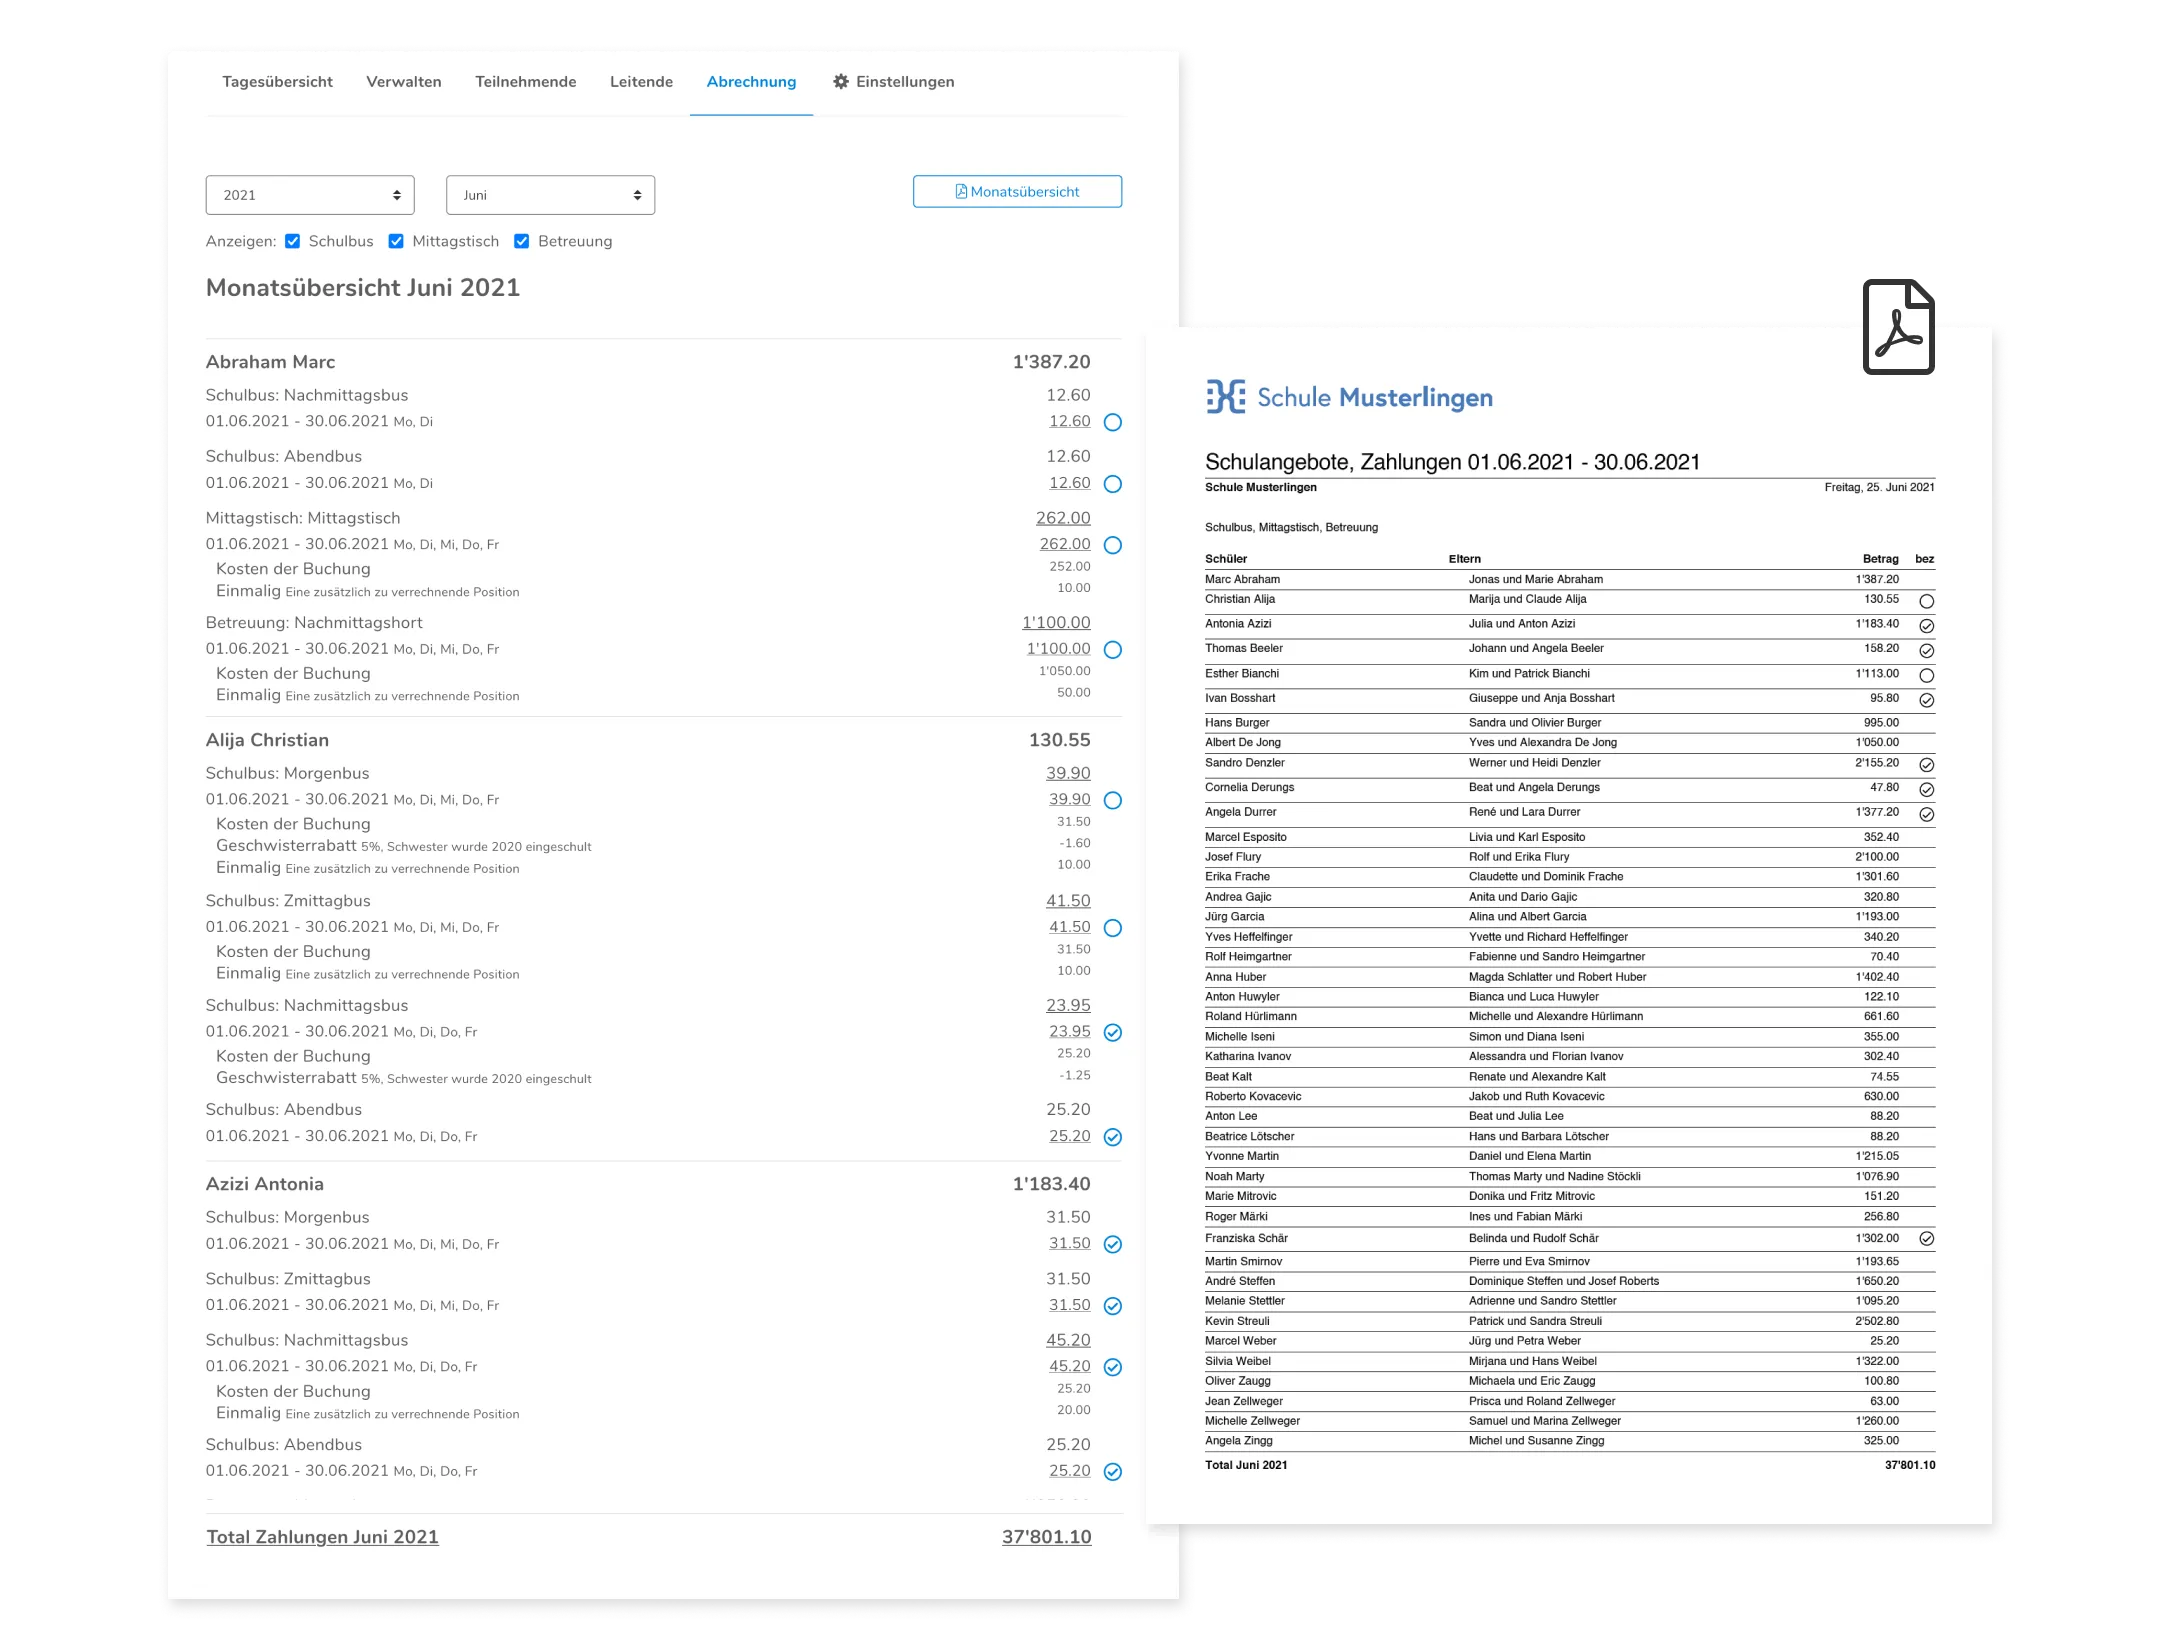Click Esther Bianchi unpaid circle in PDF
This screenshot has width=2160, height=1650.
coord(1926,675)
